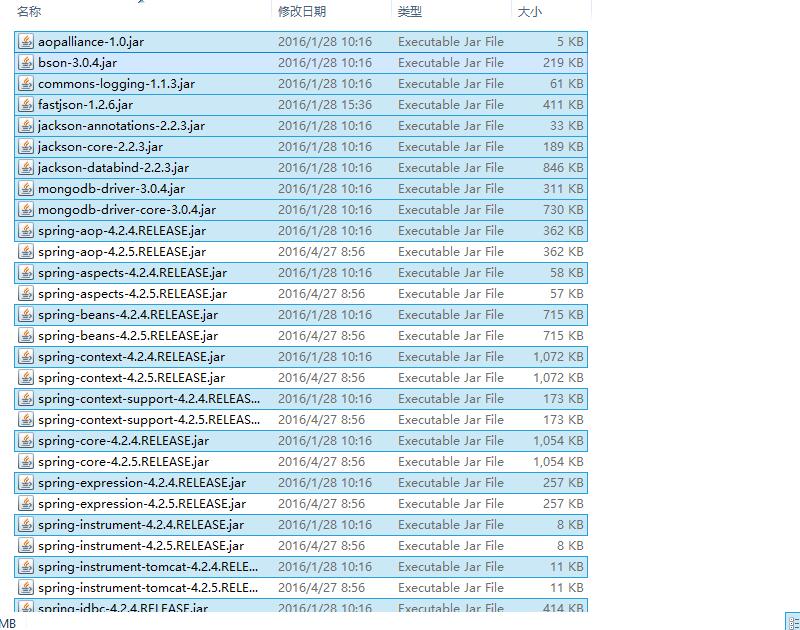Click the jar icon of spring-beans-4.2.5.RELEASE.jar
800x630 pixels.
click(26, 336)
